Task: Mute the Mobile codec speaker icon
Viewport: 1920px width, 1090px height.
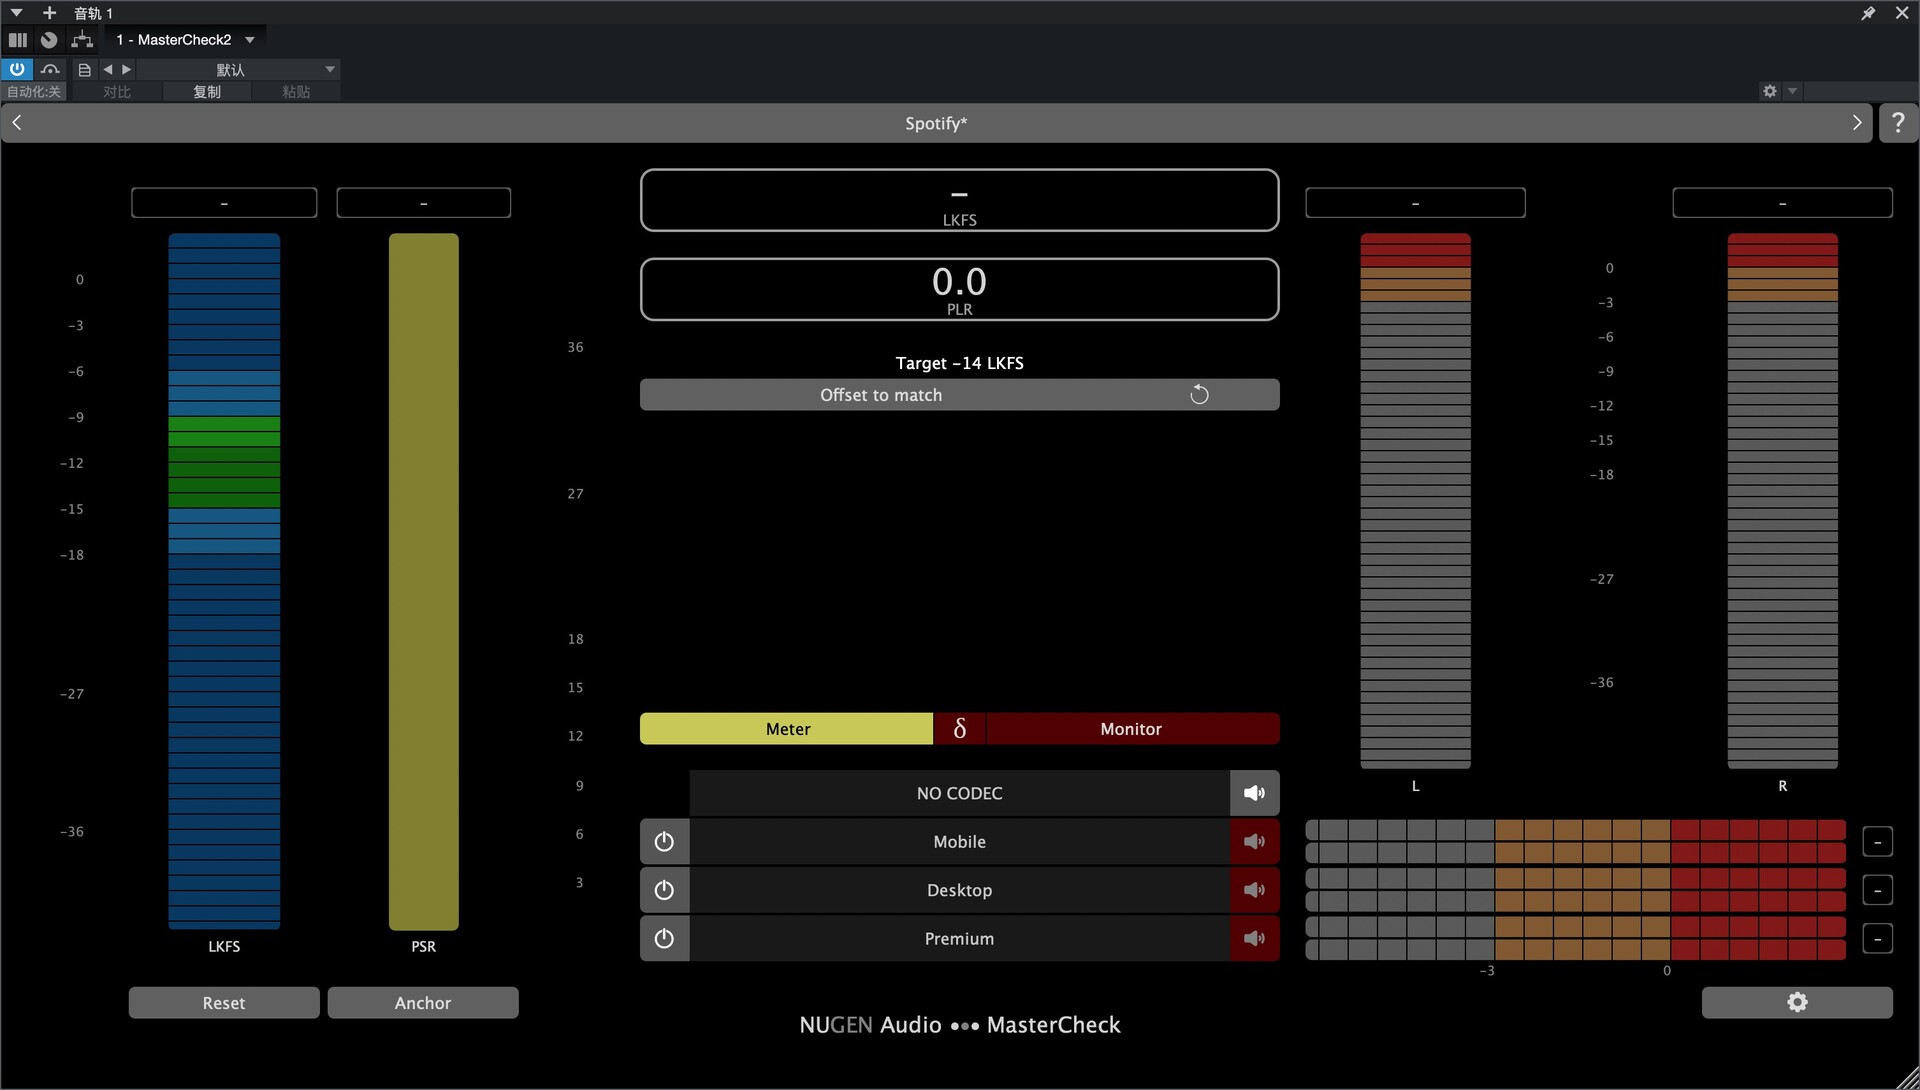Action: 1254,842
